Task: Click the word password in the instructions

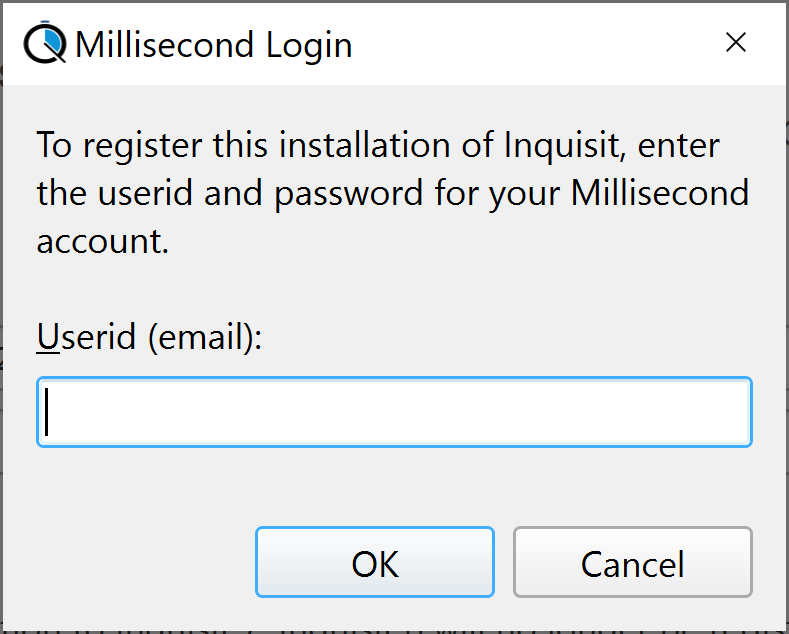Action: click(349, 195)
